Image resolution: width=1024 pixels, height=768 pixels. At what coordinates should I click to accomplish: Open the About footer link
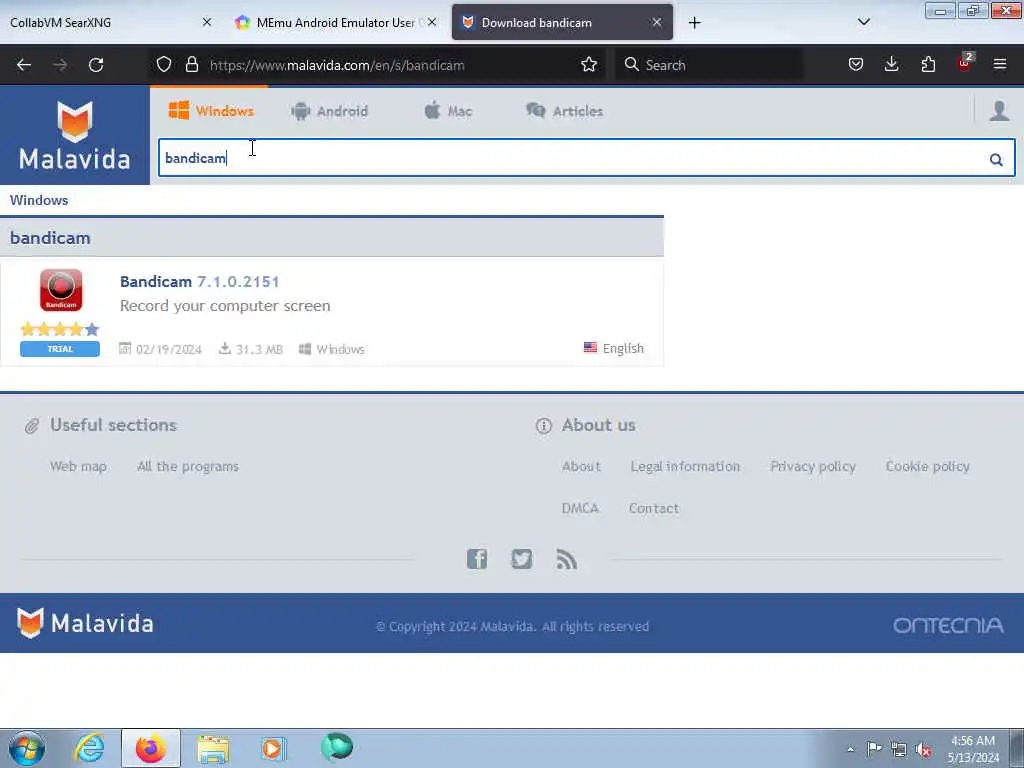pyautogui.click(x=581, y=466)
